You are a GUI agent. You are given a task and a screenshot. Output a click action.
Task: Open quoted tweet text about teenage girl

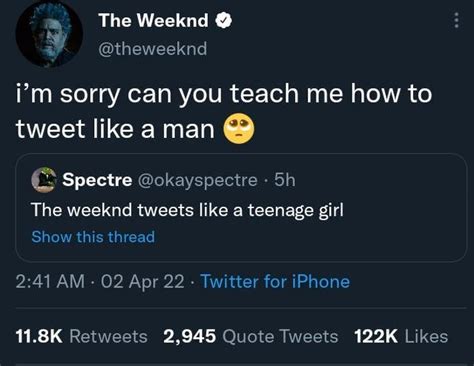point(187,210)
